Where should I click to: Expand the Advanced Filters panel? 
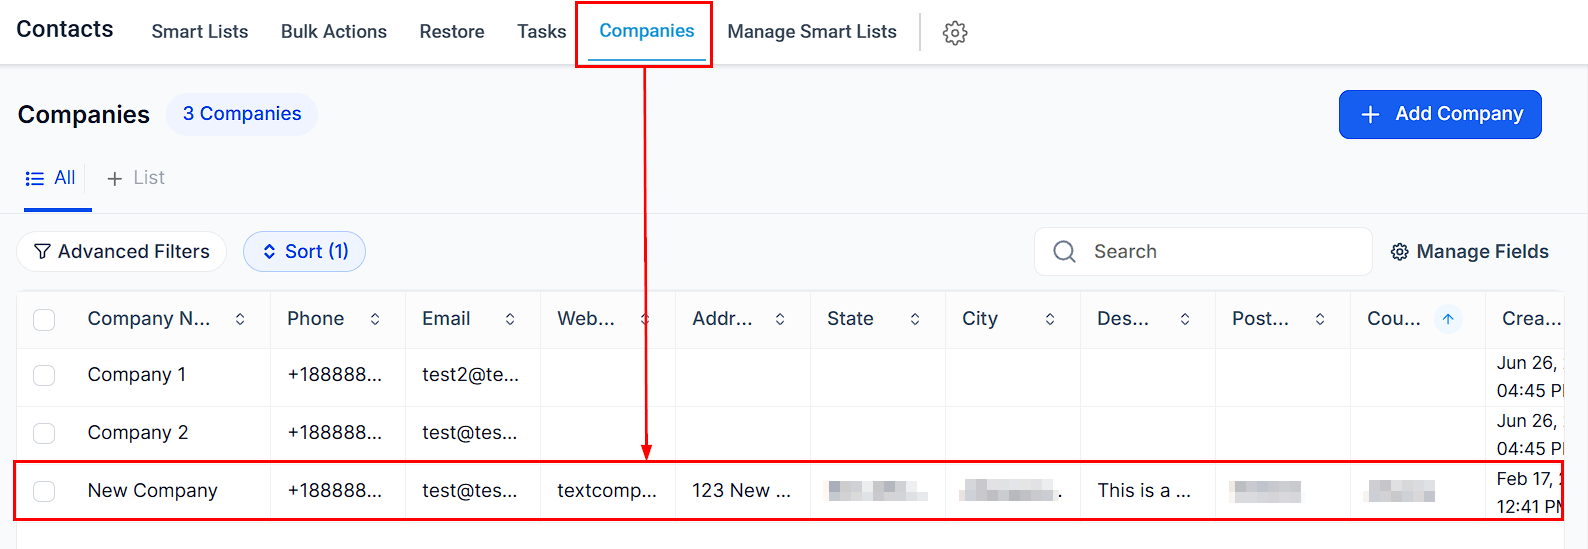click(x=122, y=252)
